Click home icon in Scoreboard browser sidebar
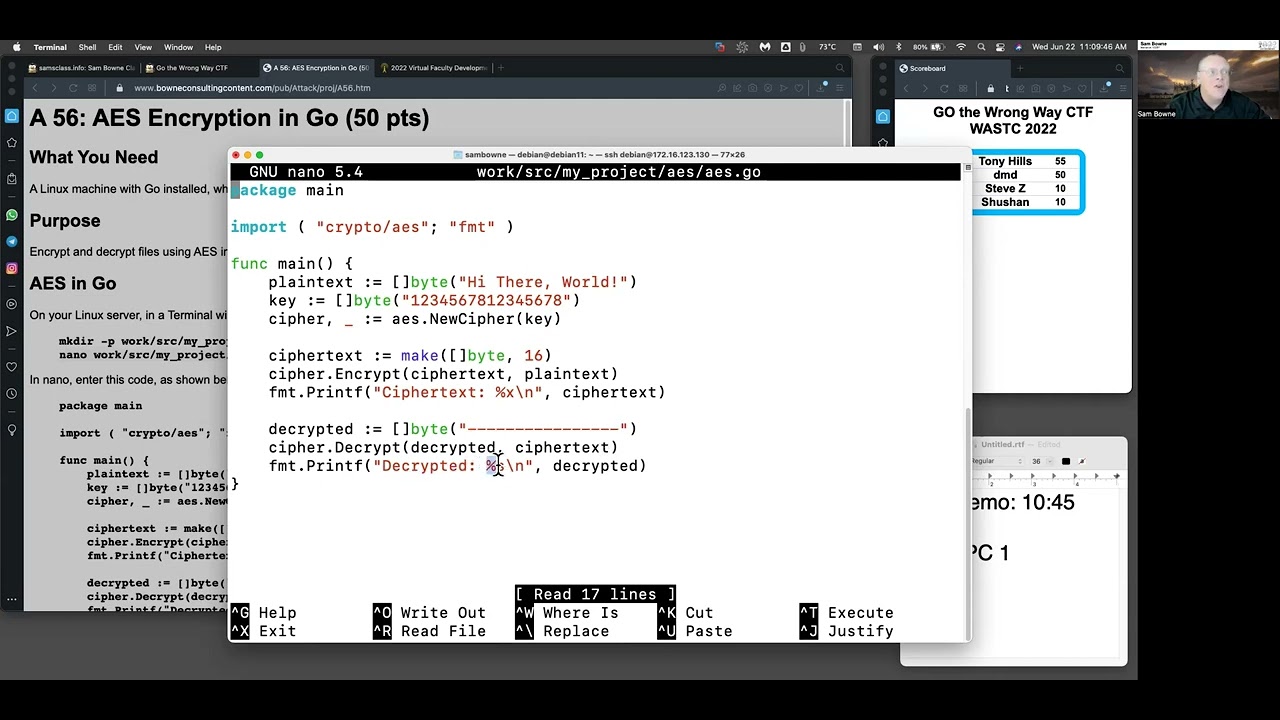Screen dimensions: 1280x720 tap(883, 116)
